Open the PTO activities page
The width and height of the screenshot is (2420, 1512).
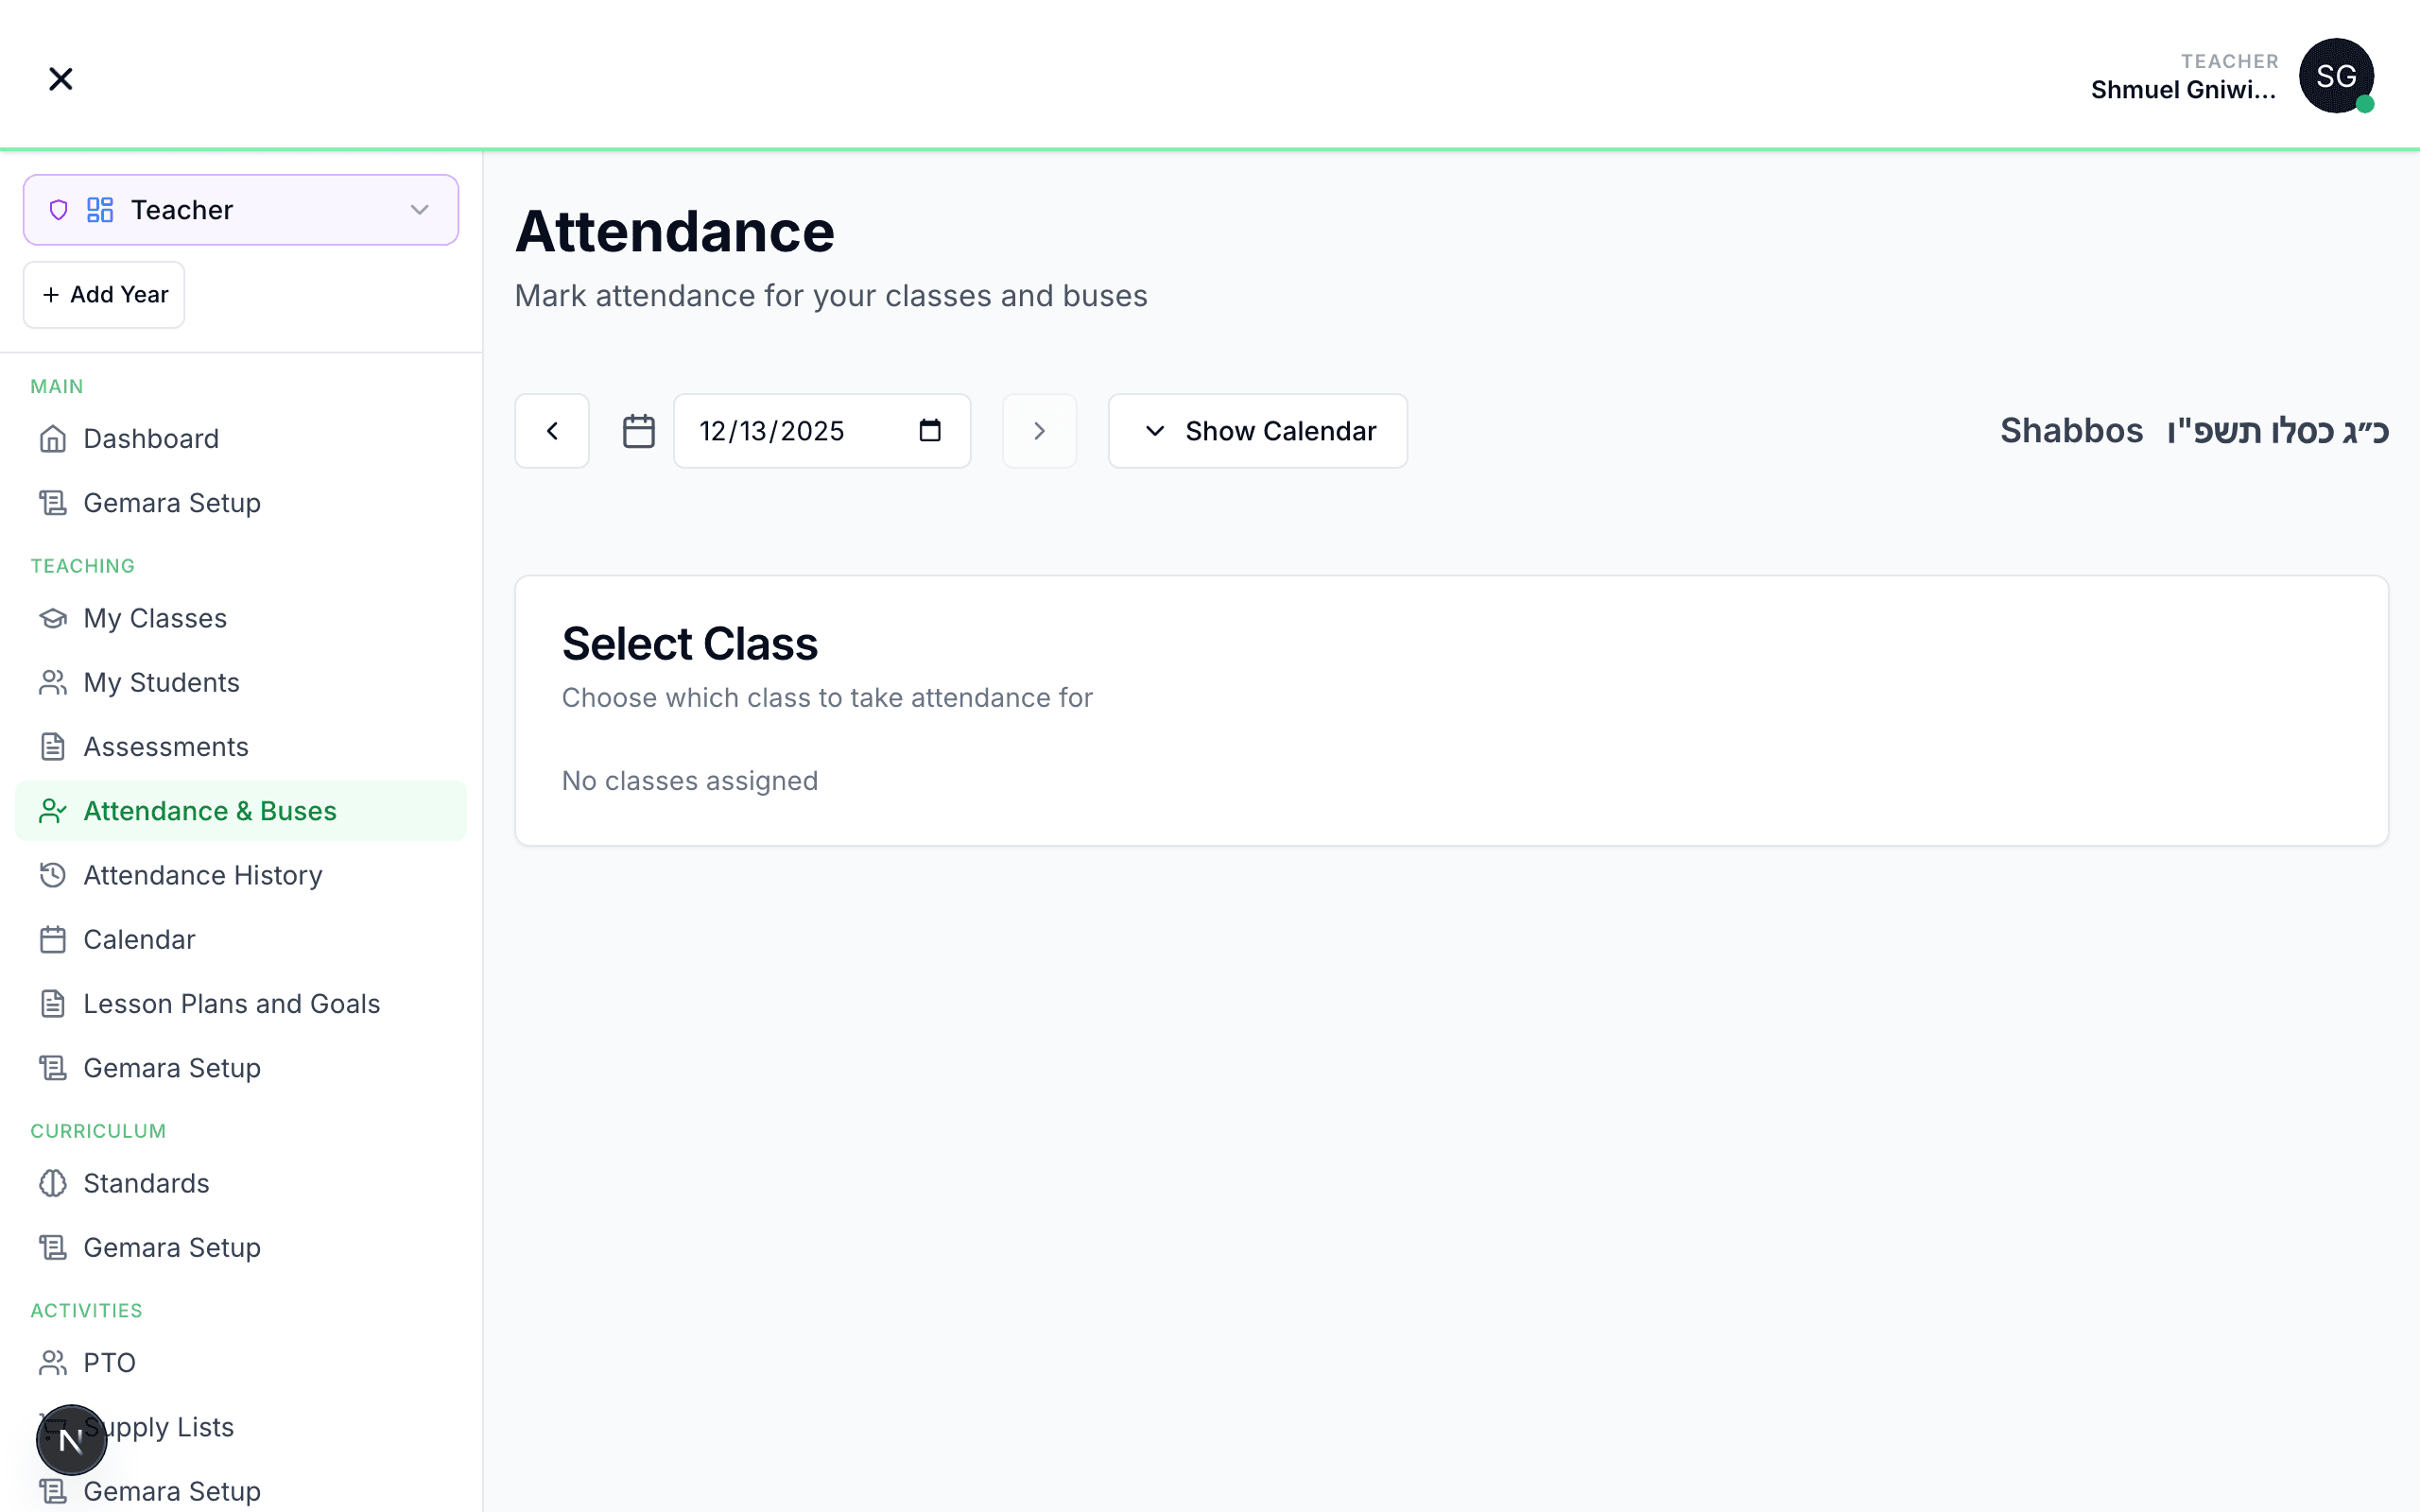click(x=109, y=1363)
